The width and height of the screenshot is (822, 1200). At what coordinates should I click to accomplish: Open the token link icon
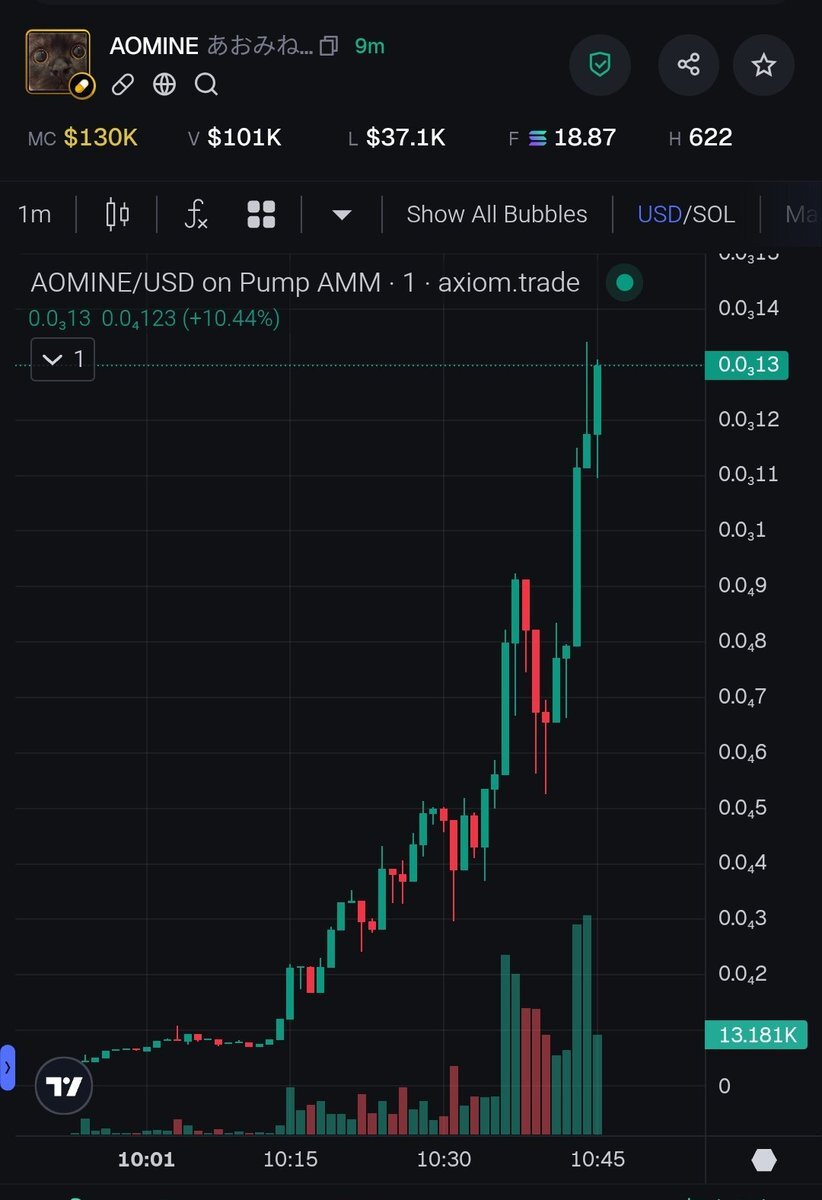(x=122, y=85)
